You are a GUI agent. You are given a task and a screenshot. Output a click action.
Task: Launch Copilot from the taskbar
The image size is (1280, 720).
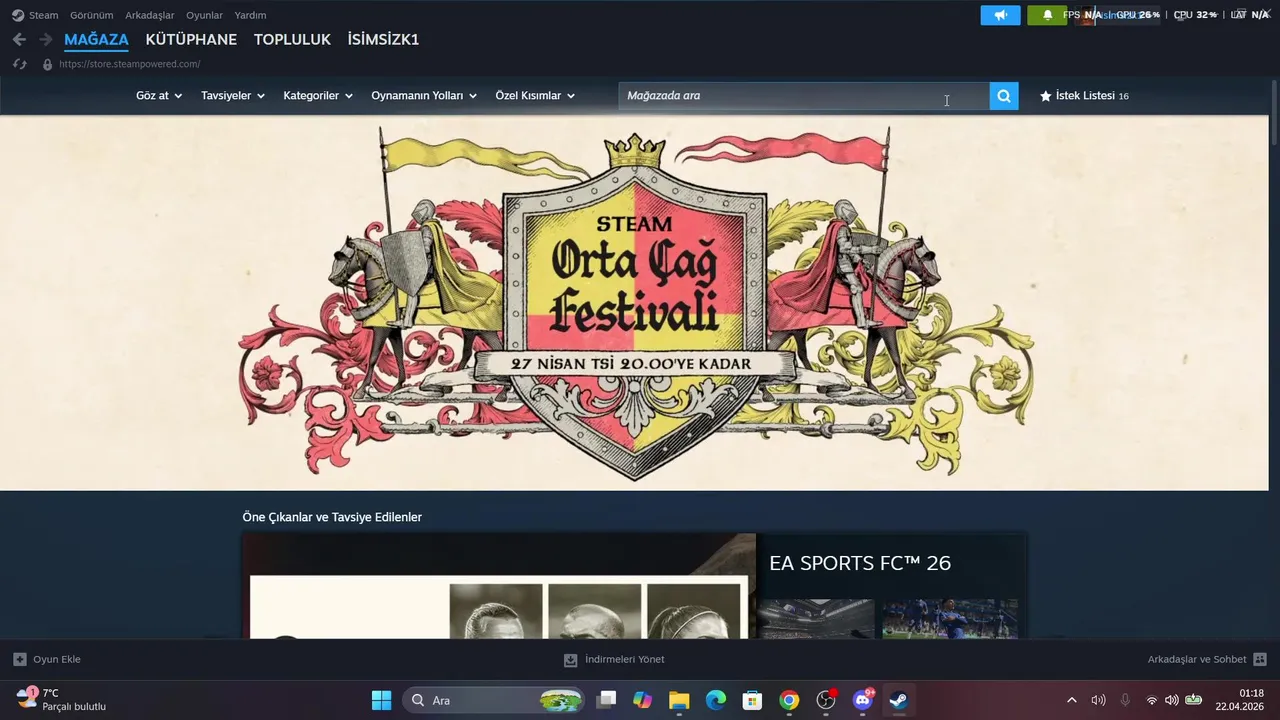tap(642, 700)
